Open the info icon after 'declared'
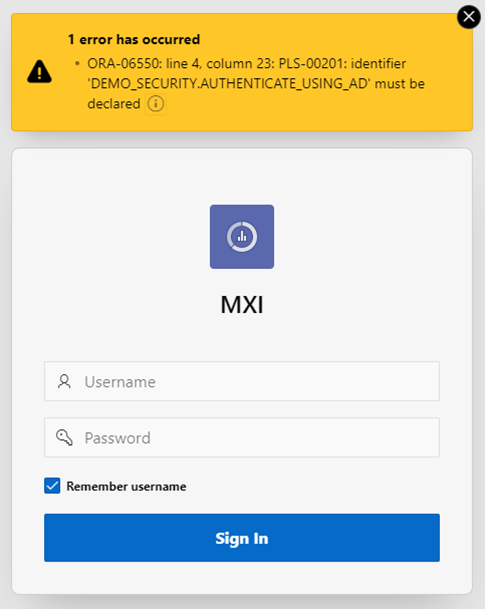 156,104
